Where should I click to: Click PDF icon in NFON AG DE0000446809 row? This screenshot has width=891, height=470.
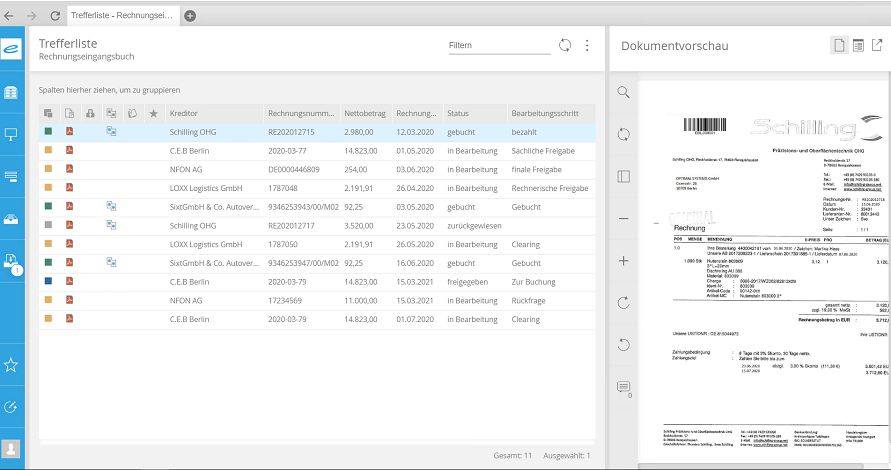69,169
